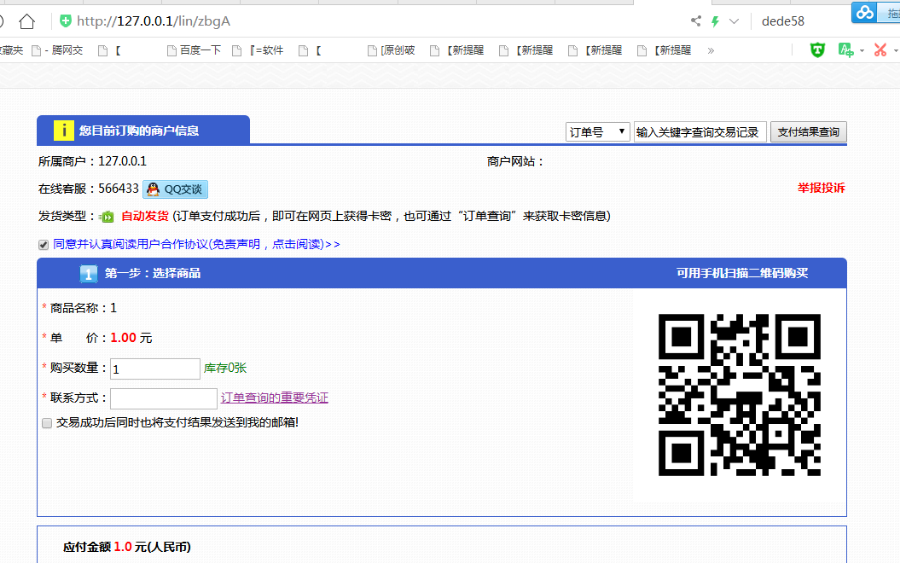
Task: Click the green auto-delivery icon beside 自动发货
Action: [x=107, y=217]
